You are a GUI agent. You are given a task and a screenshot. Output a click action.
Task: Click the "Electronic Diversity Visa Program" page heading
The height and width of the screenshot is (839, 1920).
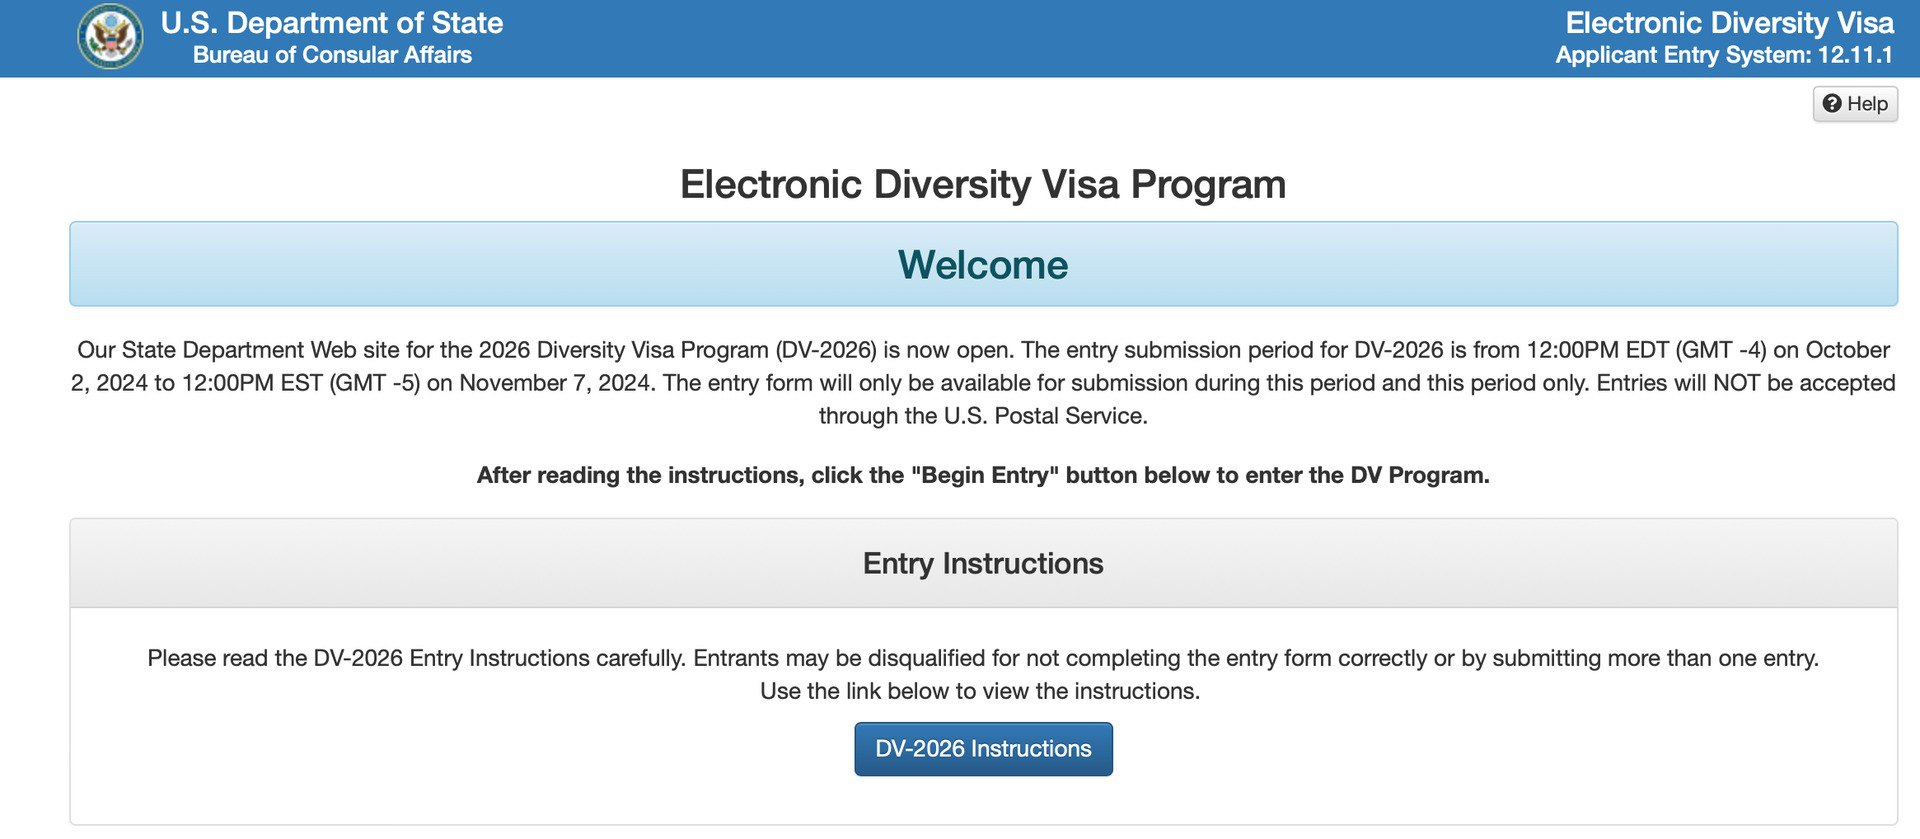pyautogui.click(x=983, y=185)
